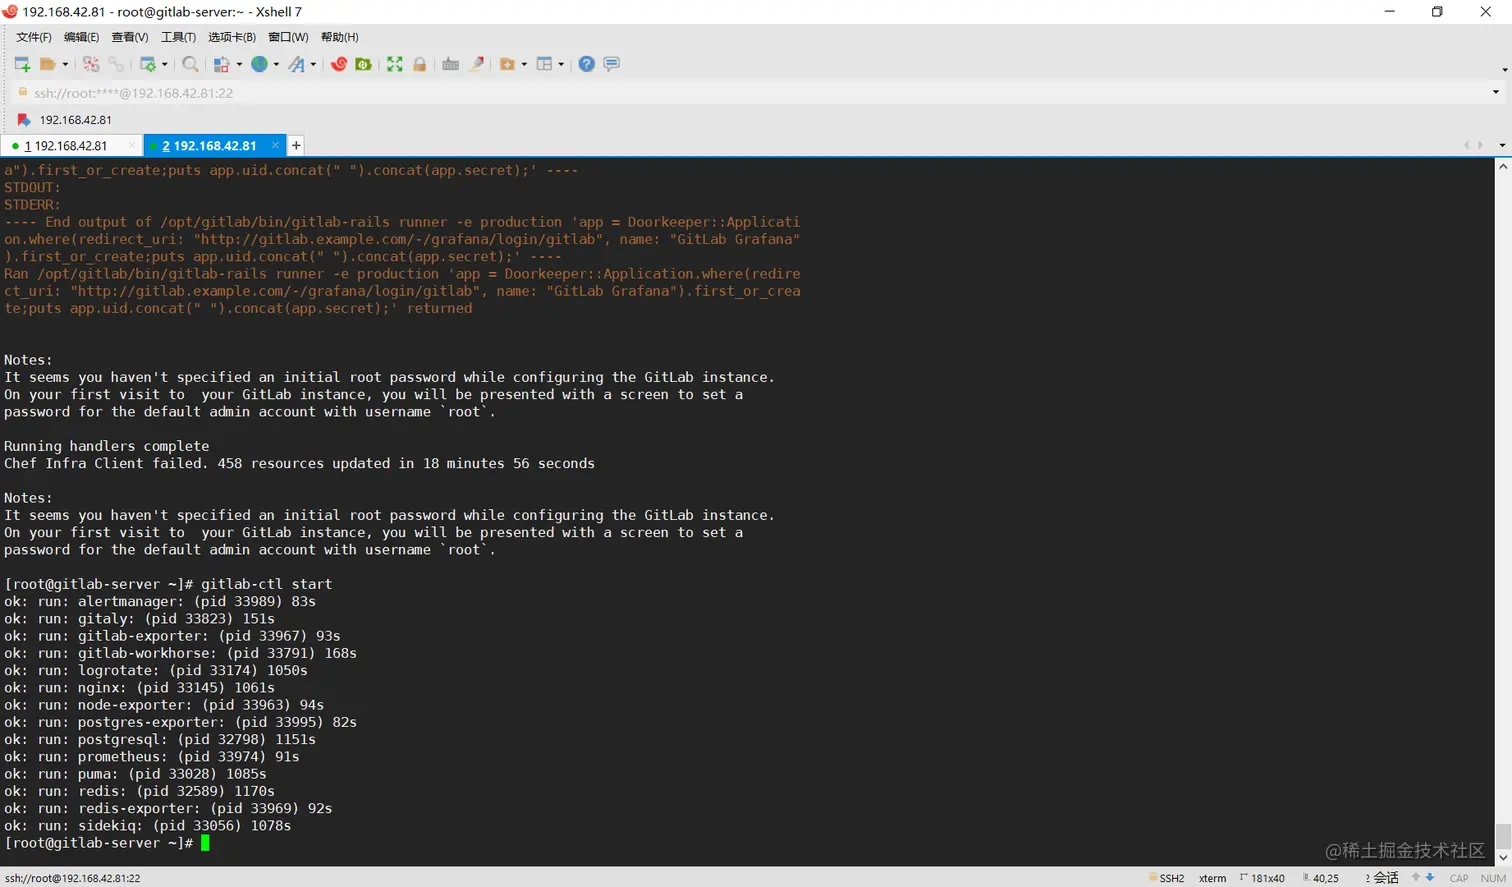Expand the layout icon dropdown arrow
The height and width of the screenshot is (887, 1512).
561,64
